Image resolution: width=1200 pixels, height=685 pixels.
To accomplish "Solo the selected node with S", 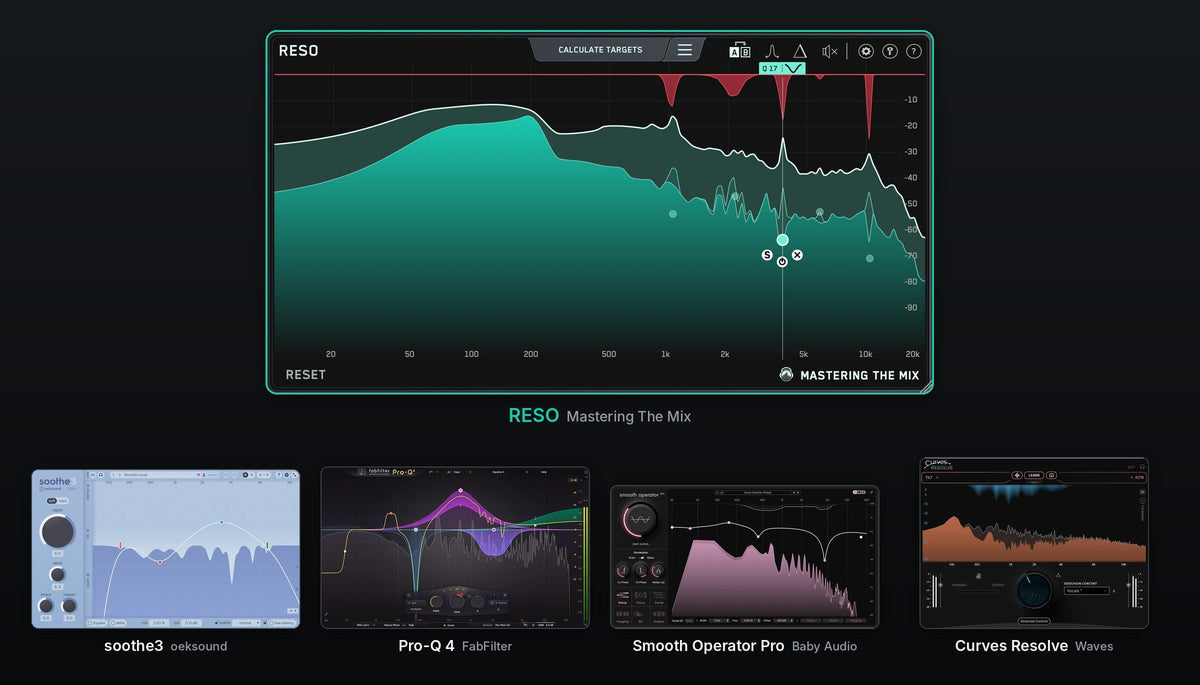I will click(767, 256).
